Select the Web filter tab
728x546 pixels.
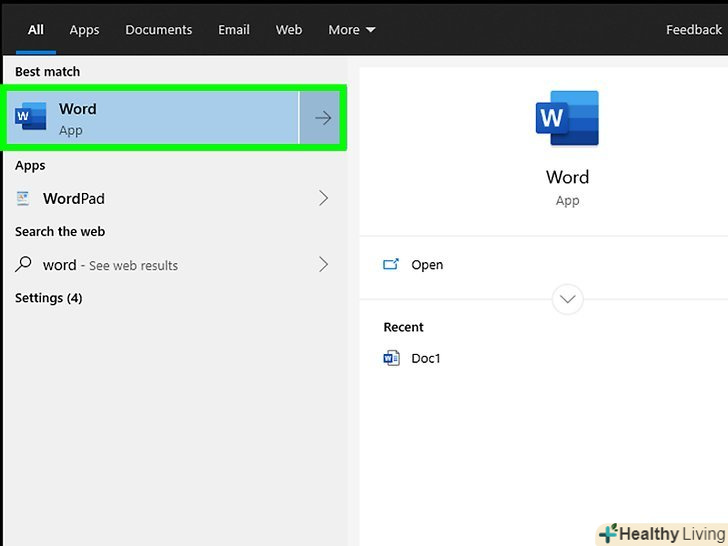coord(289,30)
